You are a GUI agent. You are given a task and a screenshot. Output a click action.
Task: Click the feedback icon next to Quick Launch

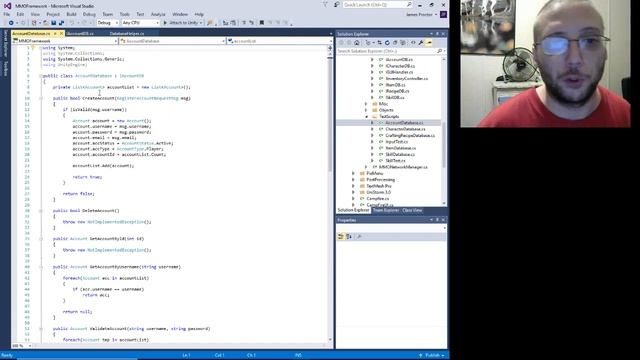tap(336, 4)
